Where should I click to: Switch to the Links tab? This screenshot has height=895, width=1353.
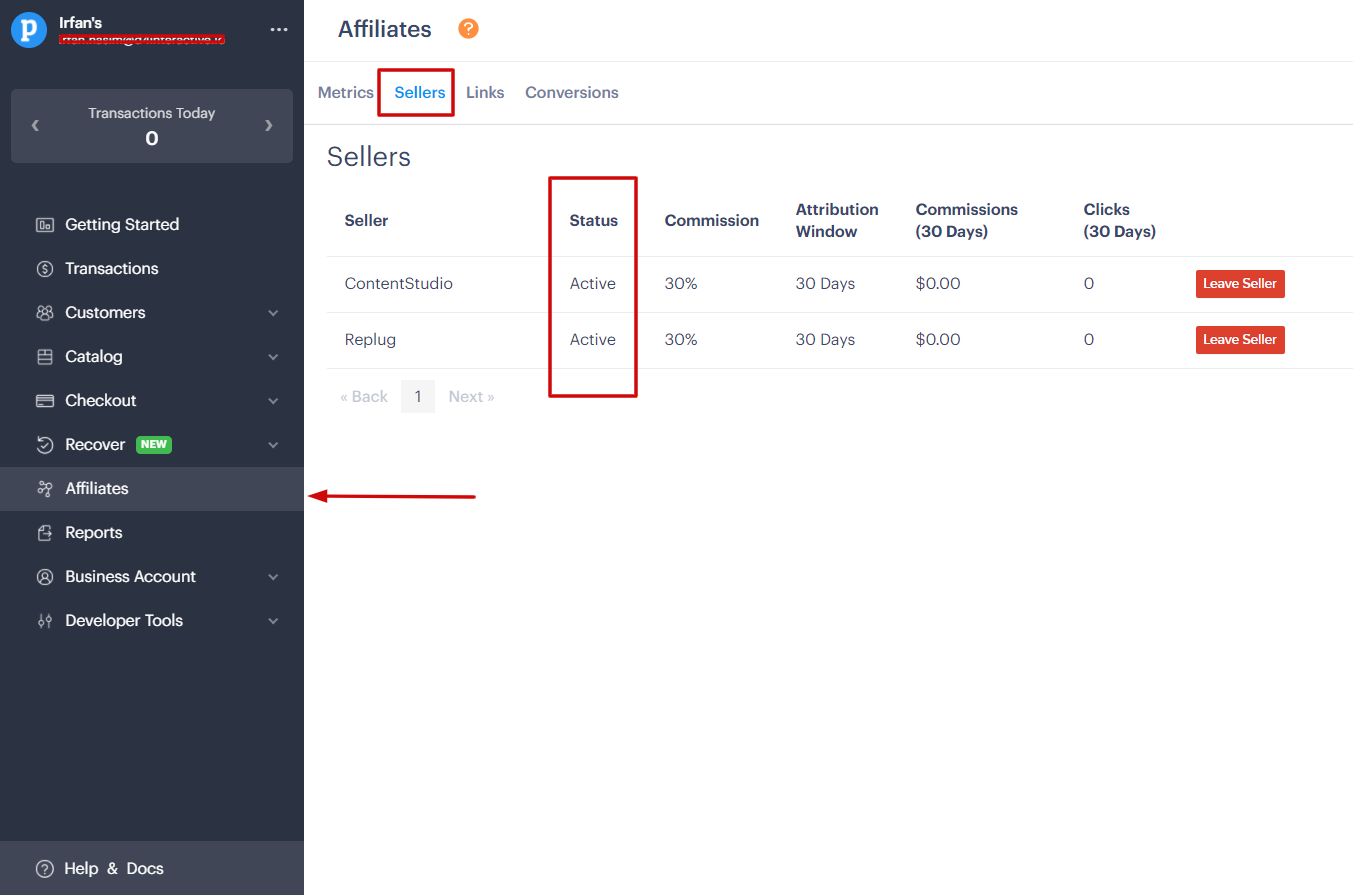pyautogui.click(x=485, y=93)
